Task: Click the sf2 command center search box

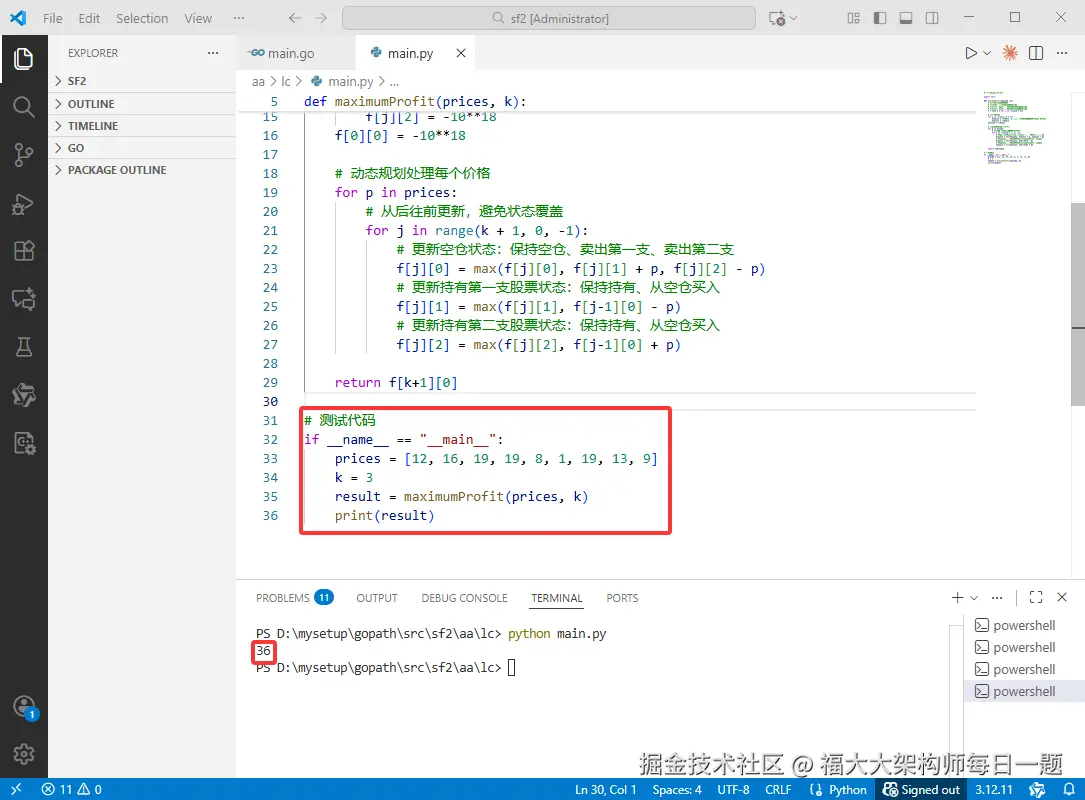Action: 549,18
